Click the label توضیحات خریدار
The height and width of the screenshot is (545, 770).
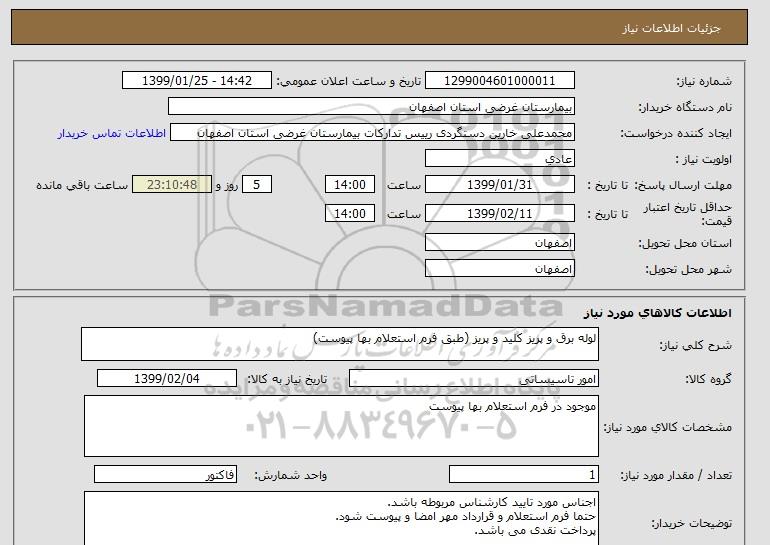(691, 523)
